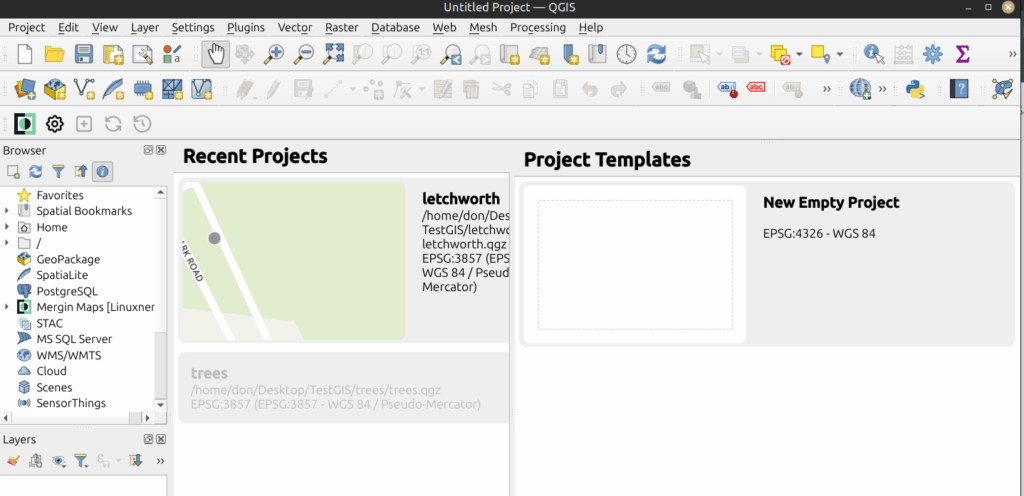Expand the Spatial Bookmarks tree node
The width and height of the screenshot is (1024, 496).
7,211
